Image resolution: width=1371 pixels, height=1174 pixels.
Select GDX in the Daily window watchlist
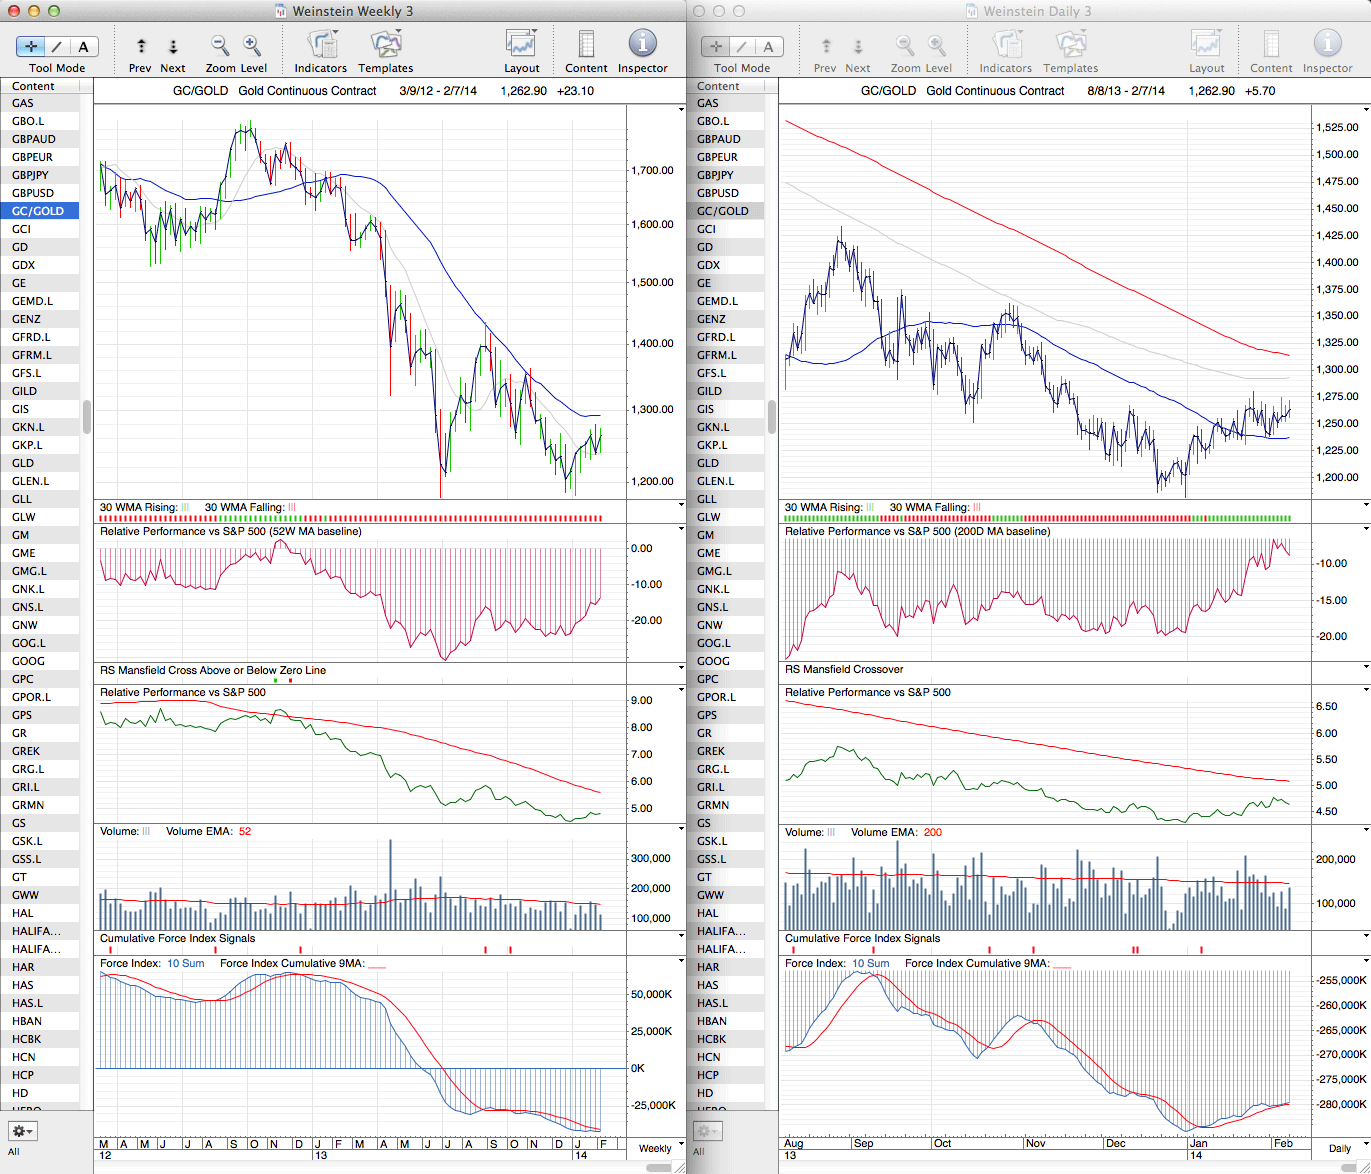(708, 265)
